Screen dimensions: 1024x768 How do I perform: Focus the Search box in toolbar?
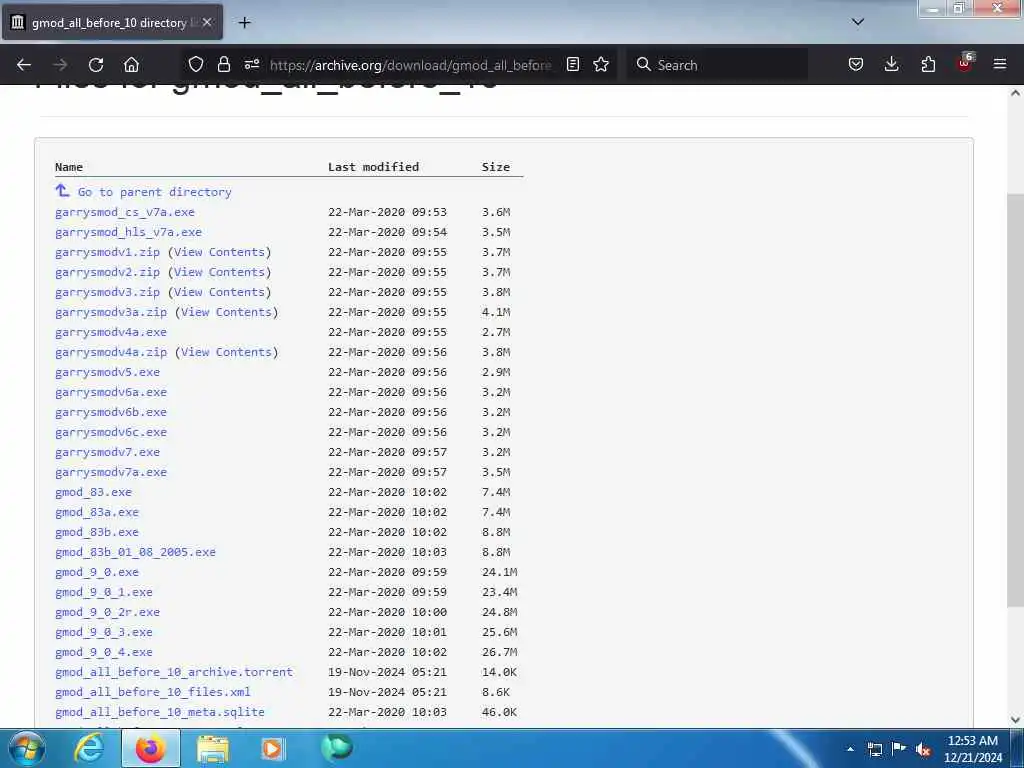[717, 65]
